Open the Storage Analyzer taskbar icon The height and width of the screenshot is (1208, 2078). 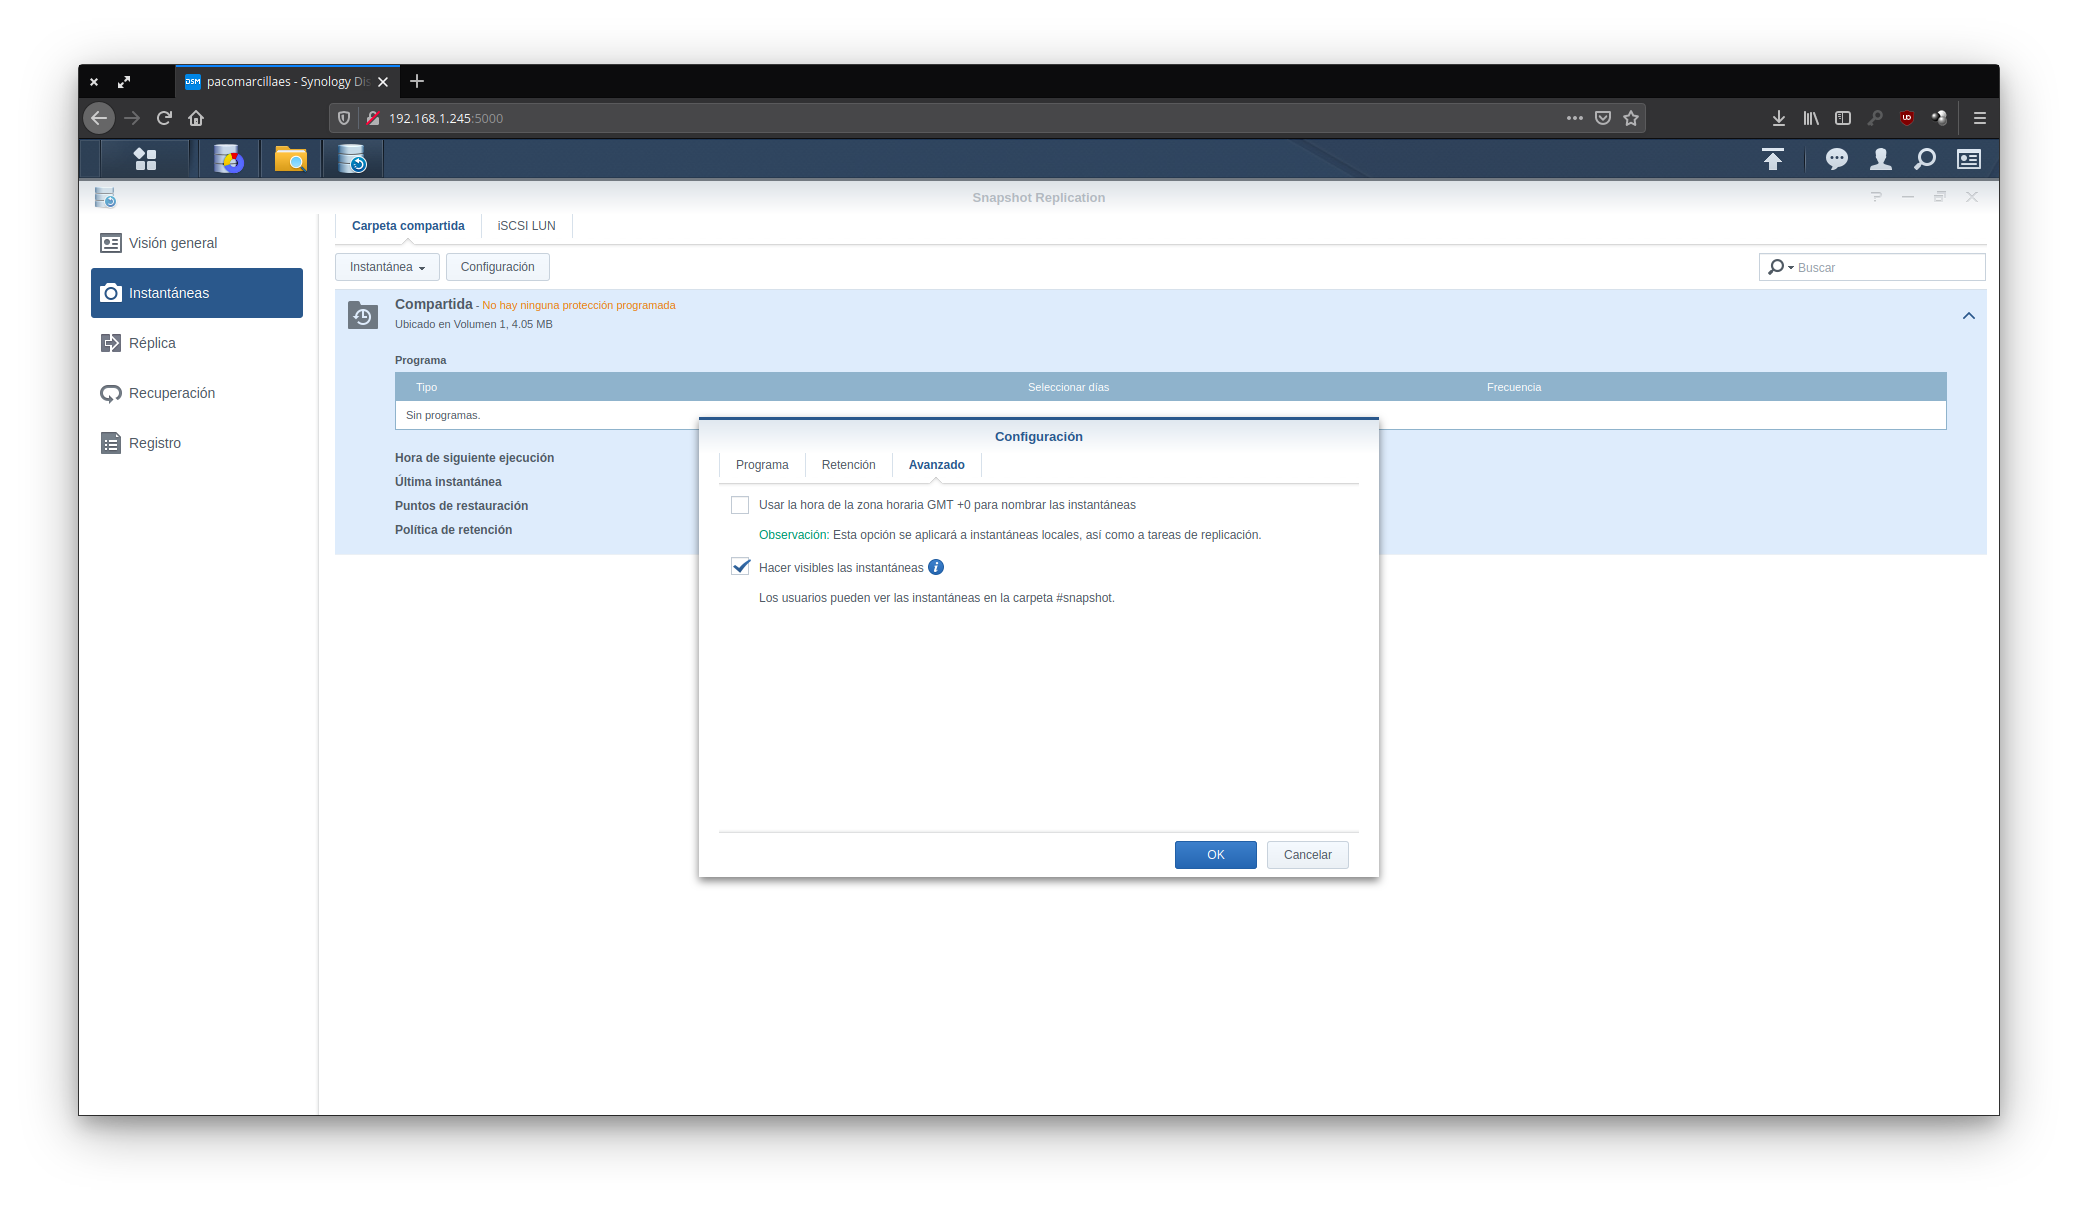click(228, 159)
